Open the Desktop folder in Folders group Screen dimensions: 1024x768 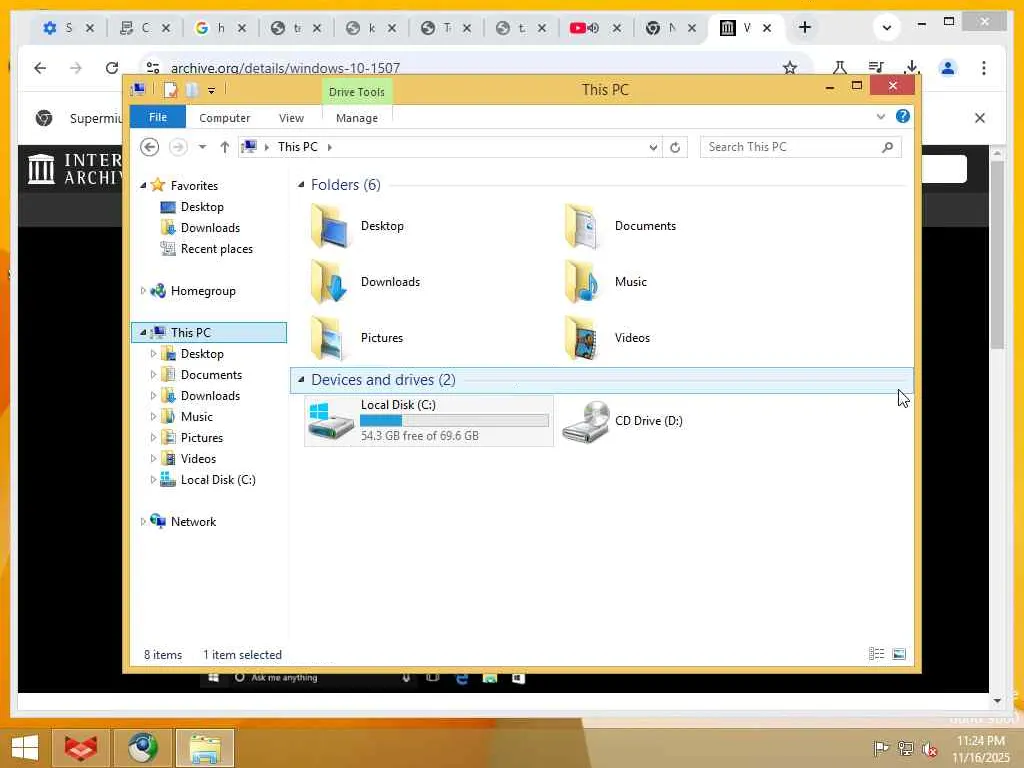(x=358, y=226)
